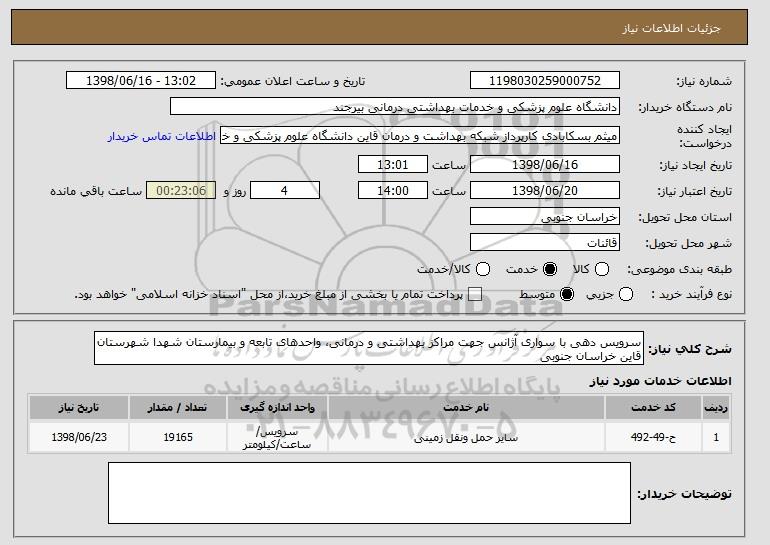Select the خدمت radio button
The image size is (770, 545).
(x=550, y=269)
